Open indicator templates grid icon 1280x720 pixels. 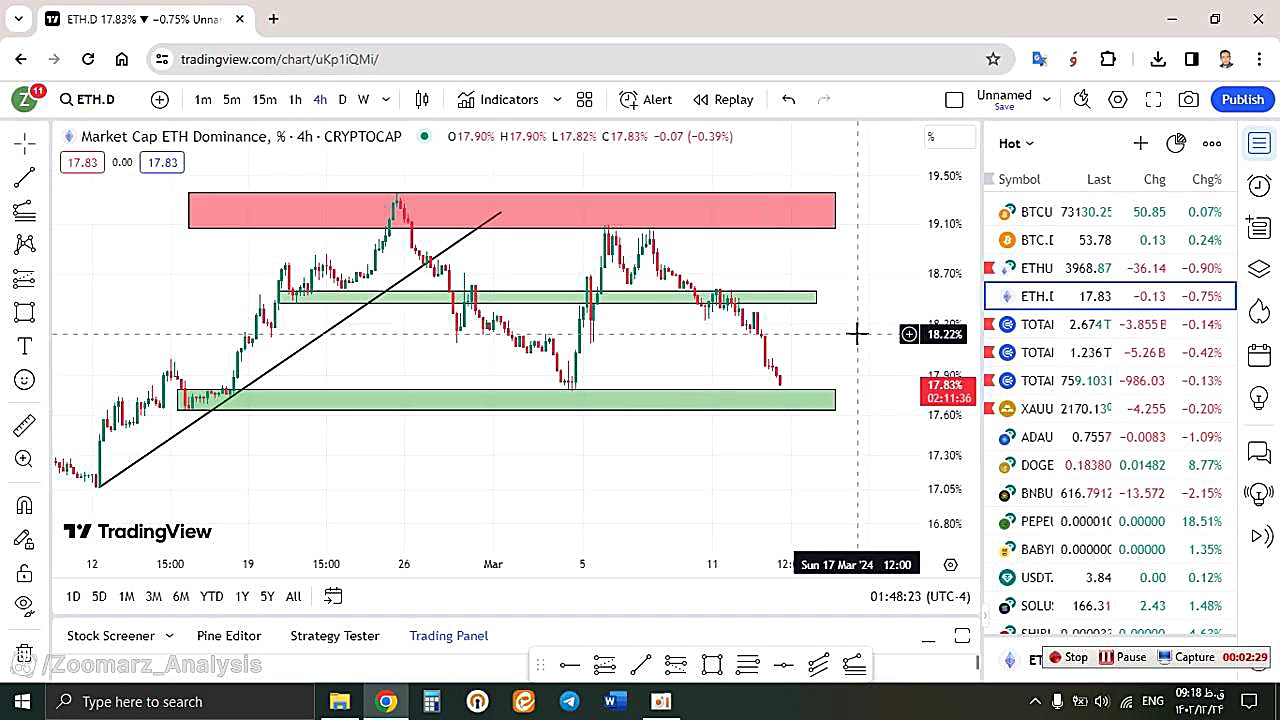coord(585,99)
